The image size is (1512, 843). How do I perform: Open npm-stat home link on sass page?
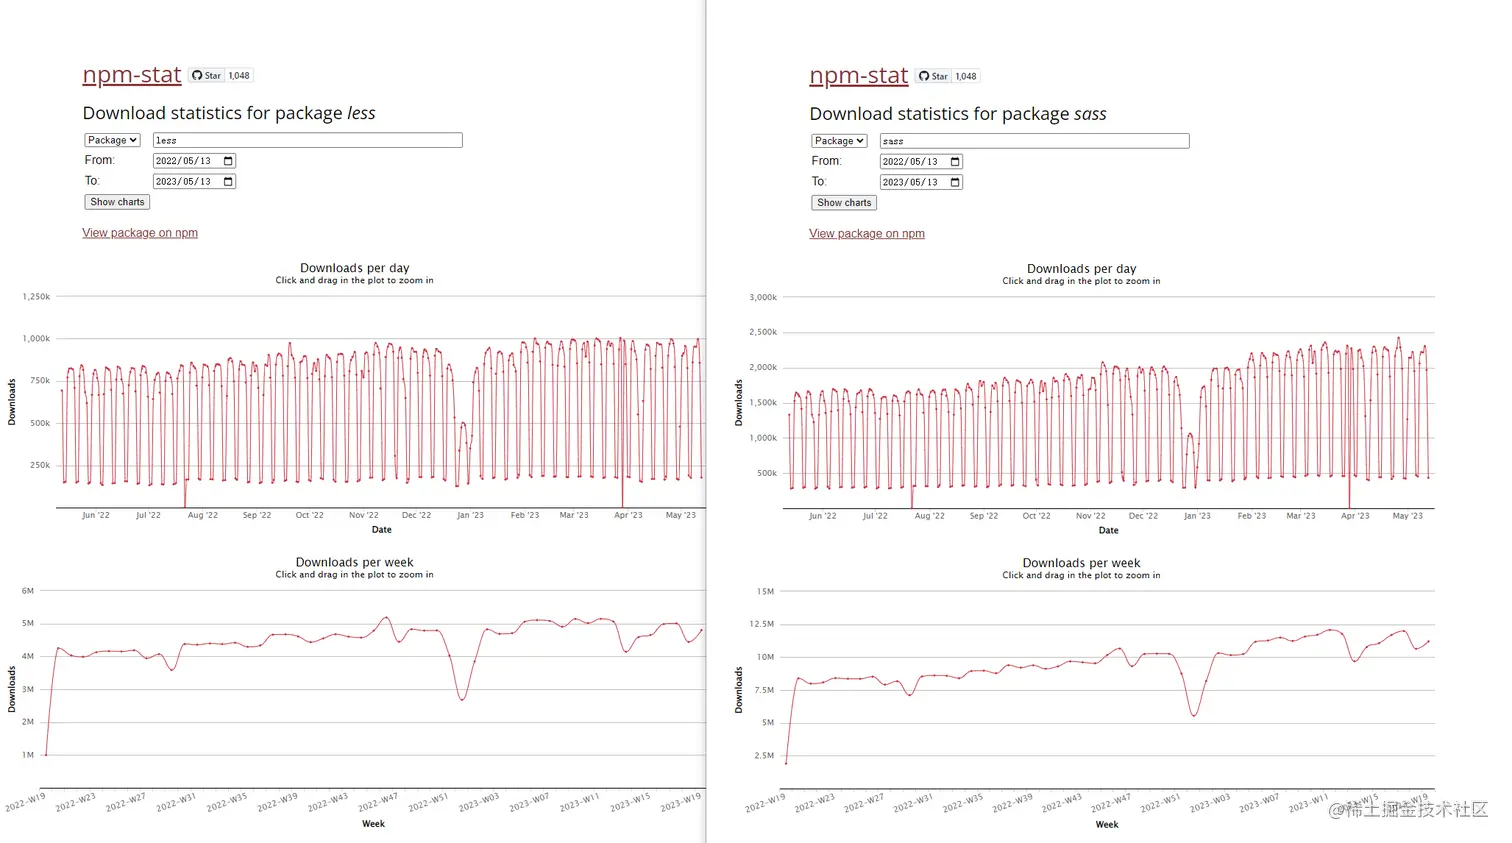click(x=859, y=76)
